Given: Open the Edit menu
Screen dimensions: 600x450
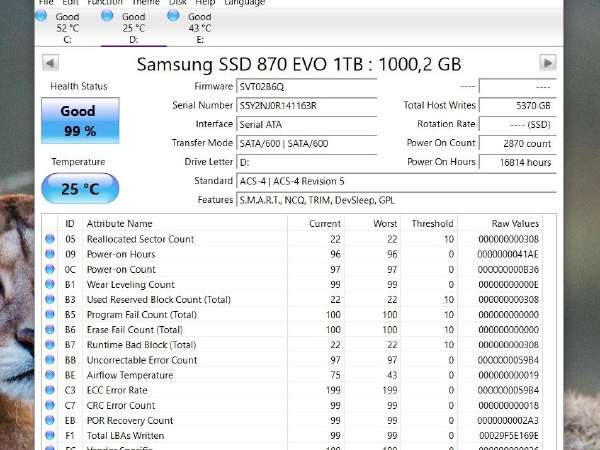Looking at the screenshot, I should (x=70, y=2).
